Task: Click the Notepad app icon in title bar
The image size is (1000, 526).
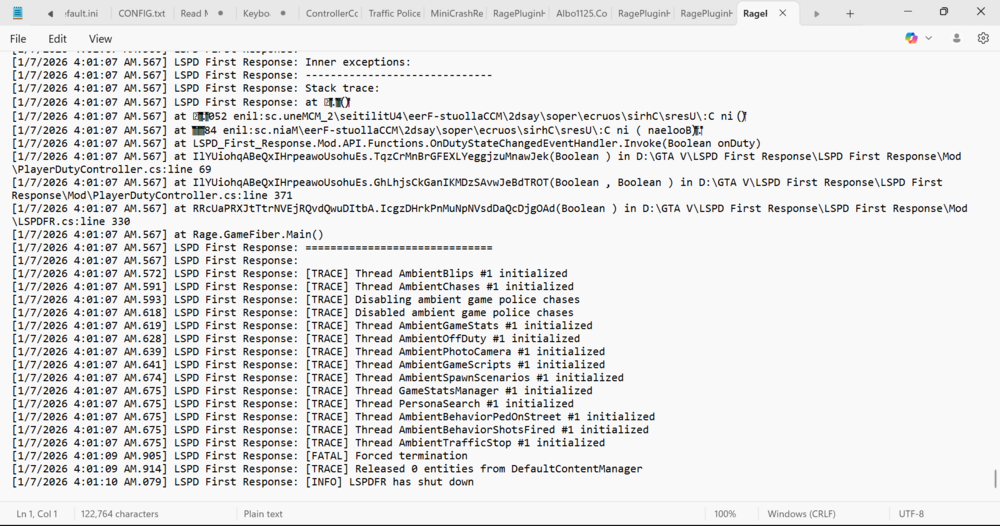Action: 17,13
